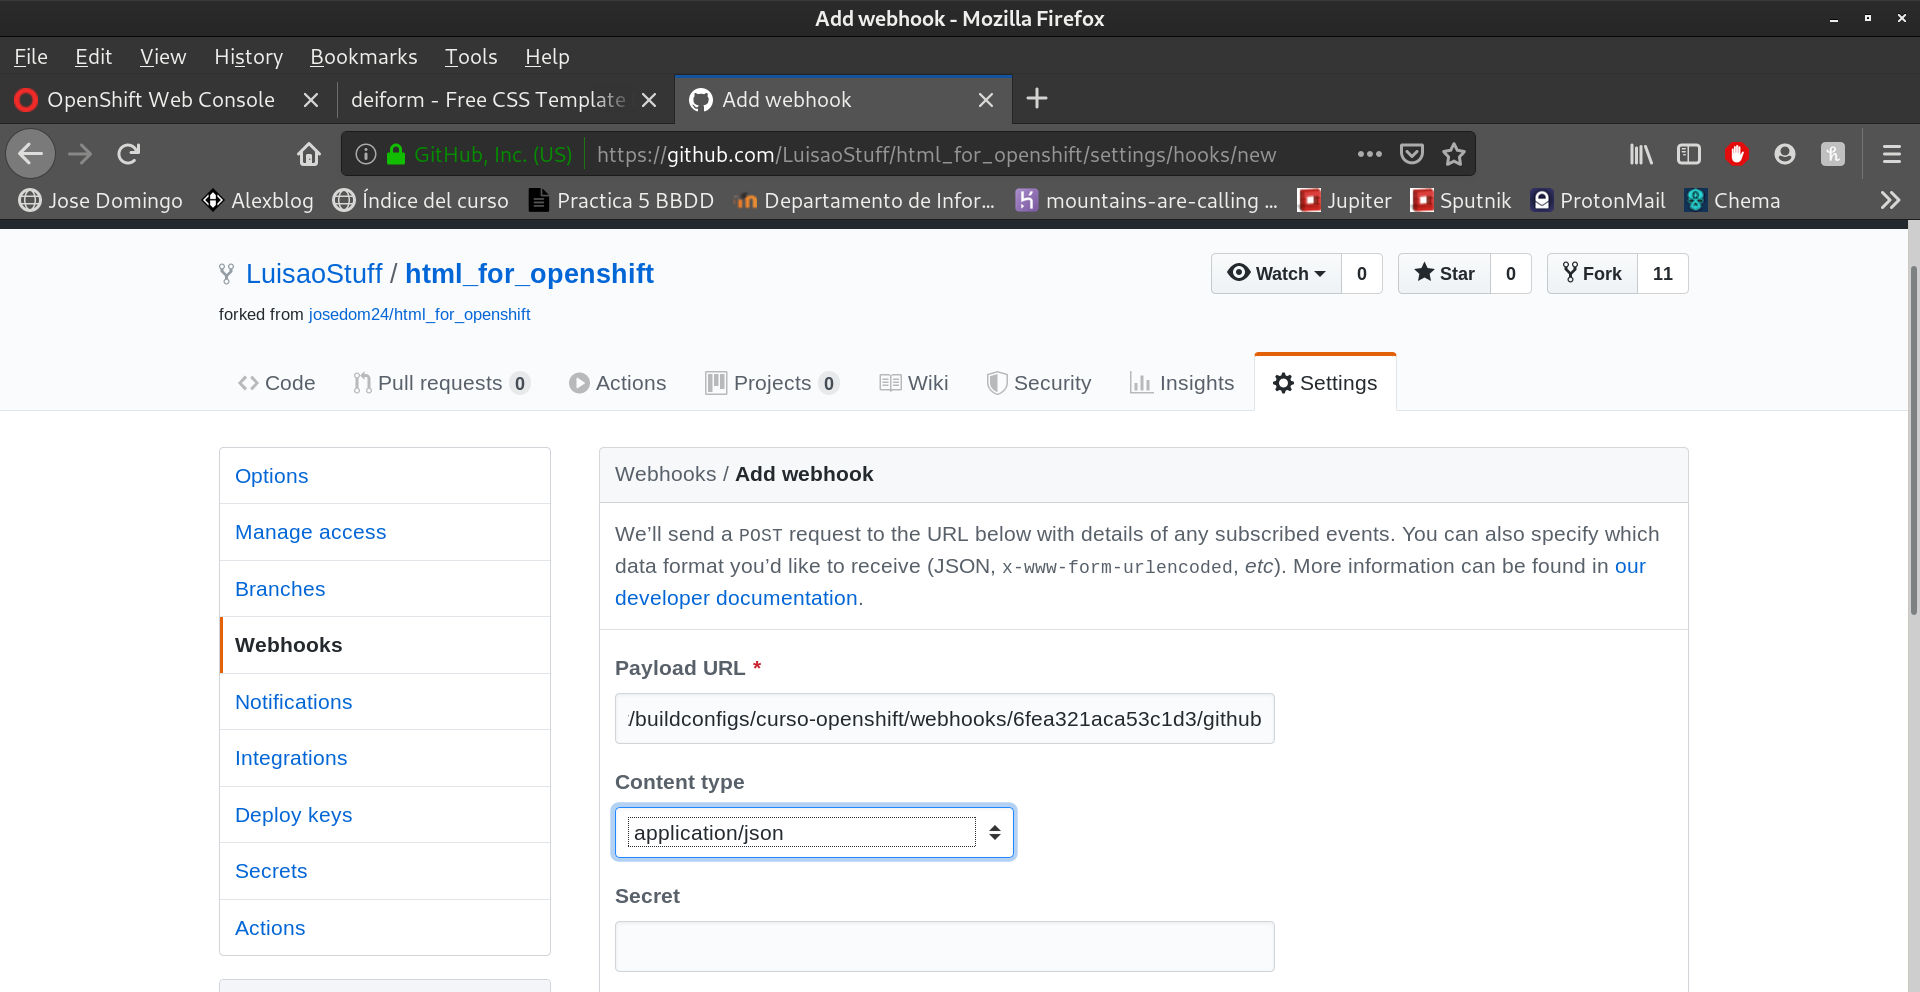Switch to the OpenShift Web Console tab
This screenshot has width=1920, height=992.
160,100
